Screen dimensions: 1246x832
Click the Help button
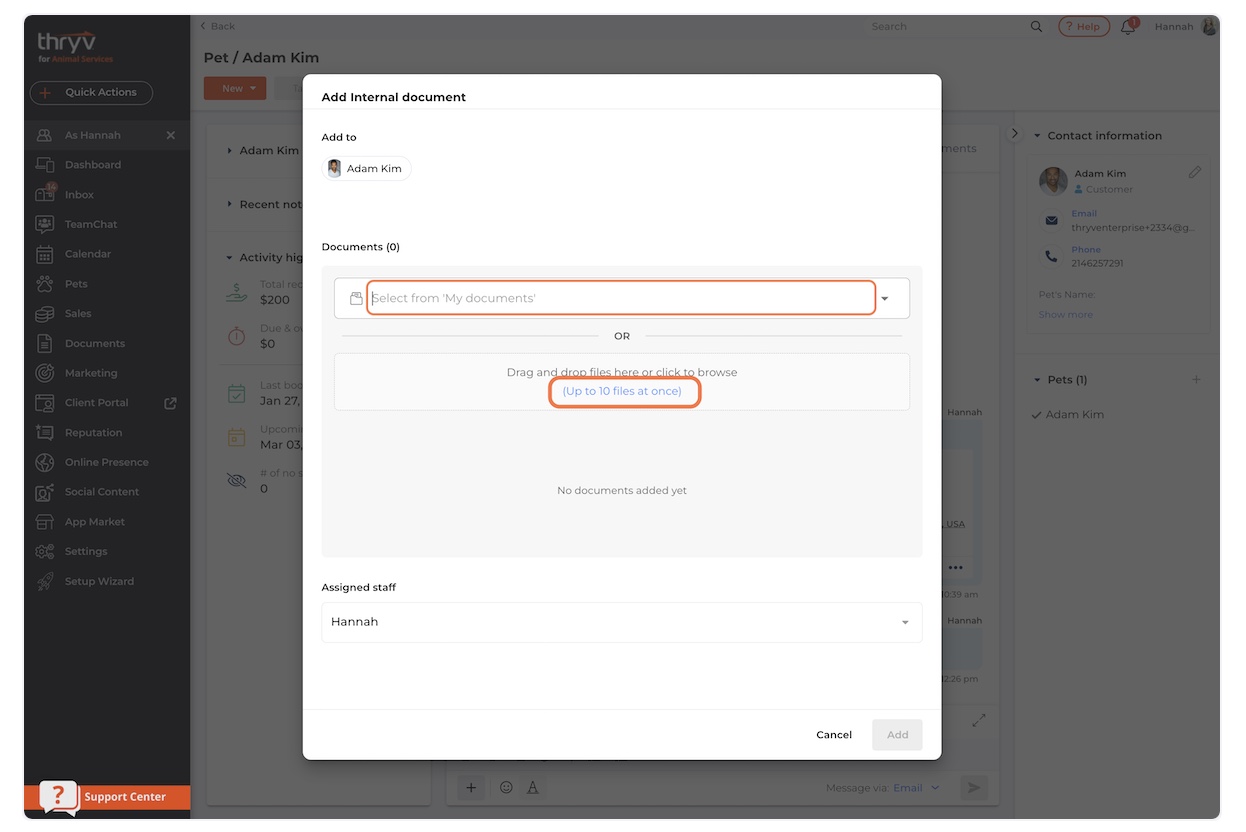point(1083,27)
